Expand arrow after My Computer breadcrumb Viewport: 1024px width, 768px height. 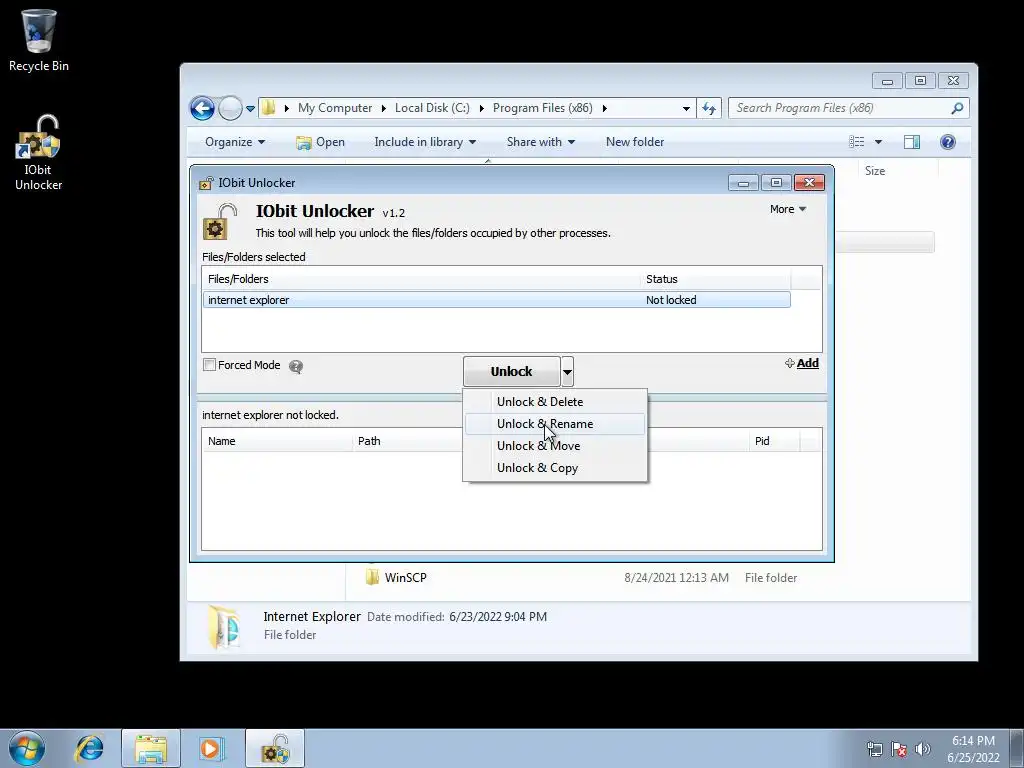383,108
